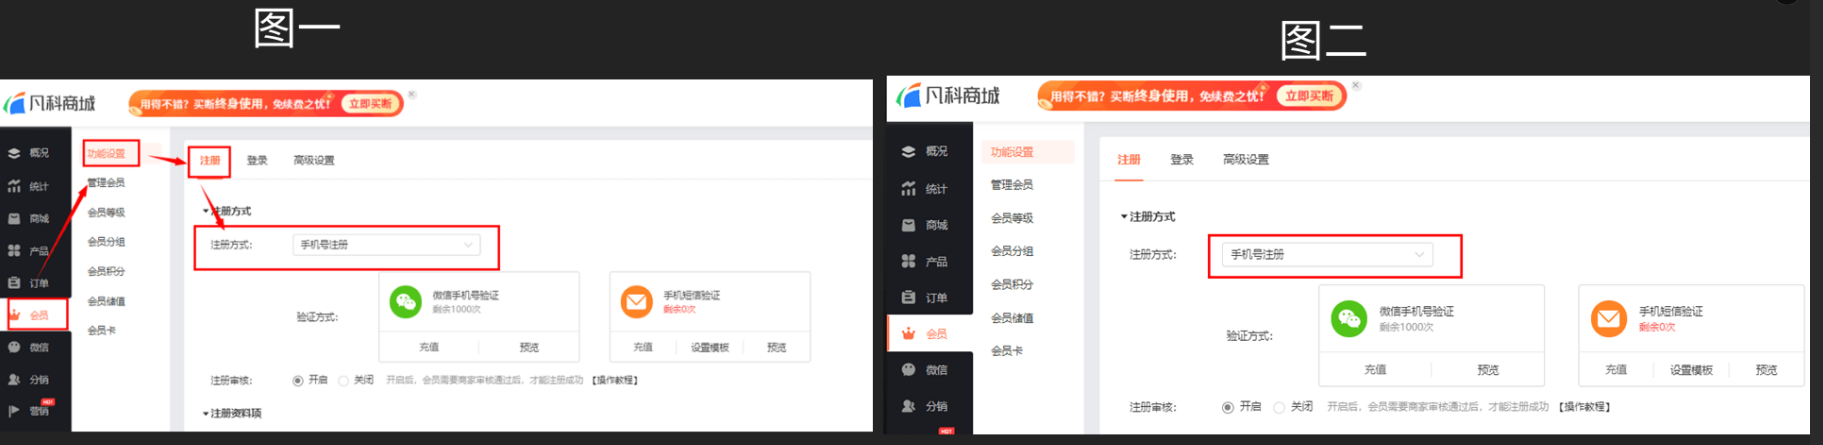Open 统计 chart icon in 图二 sidebar
The width and height of the screenshot is (1823, 445).
pyautogui.click(x=908, y=189)
